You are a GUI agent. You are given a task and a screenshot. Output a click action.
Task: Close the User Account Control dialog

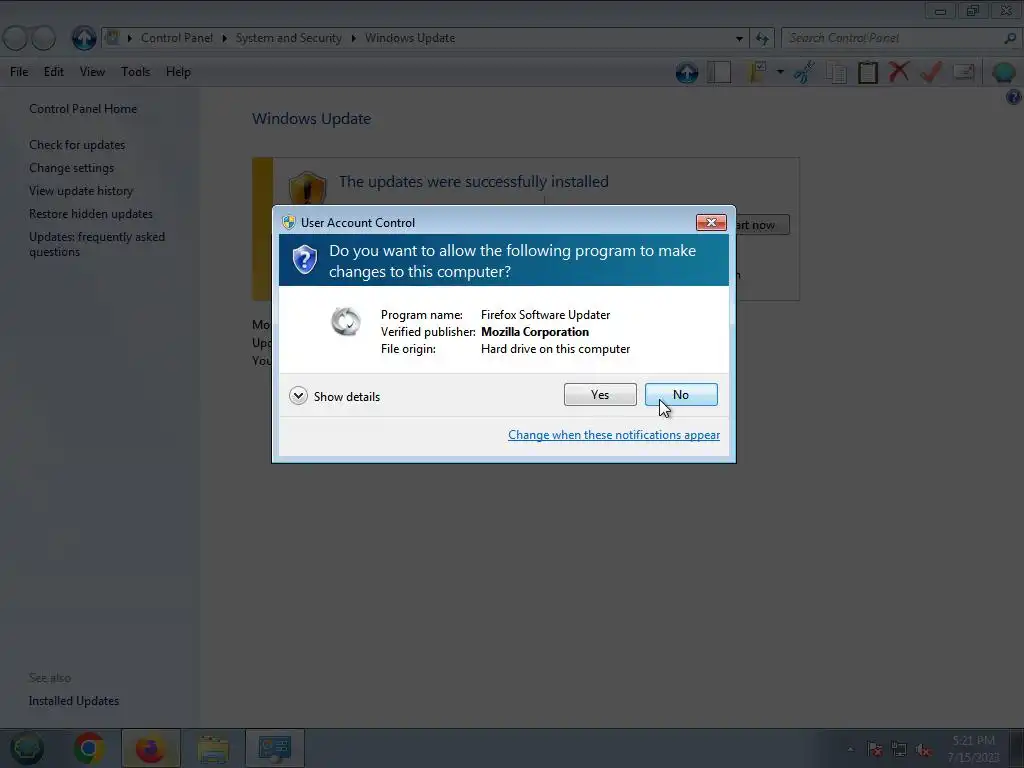click(x=711, y=223)
